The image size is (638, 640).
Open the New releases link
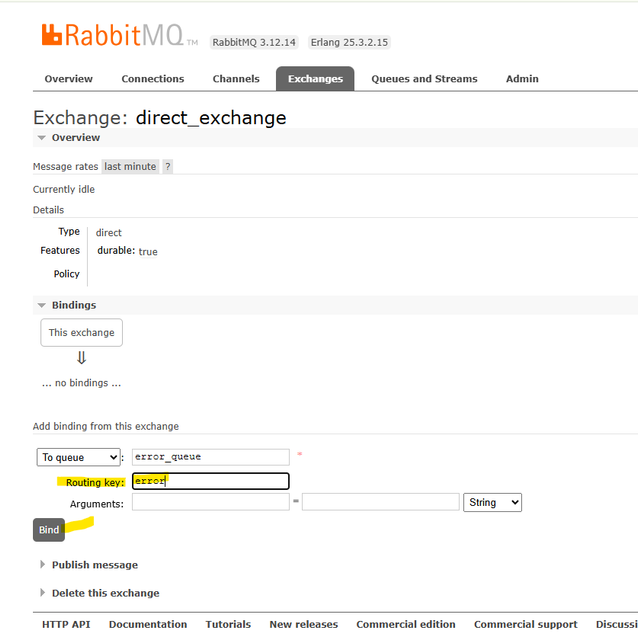coord(304,624)
